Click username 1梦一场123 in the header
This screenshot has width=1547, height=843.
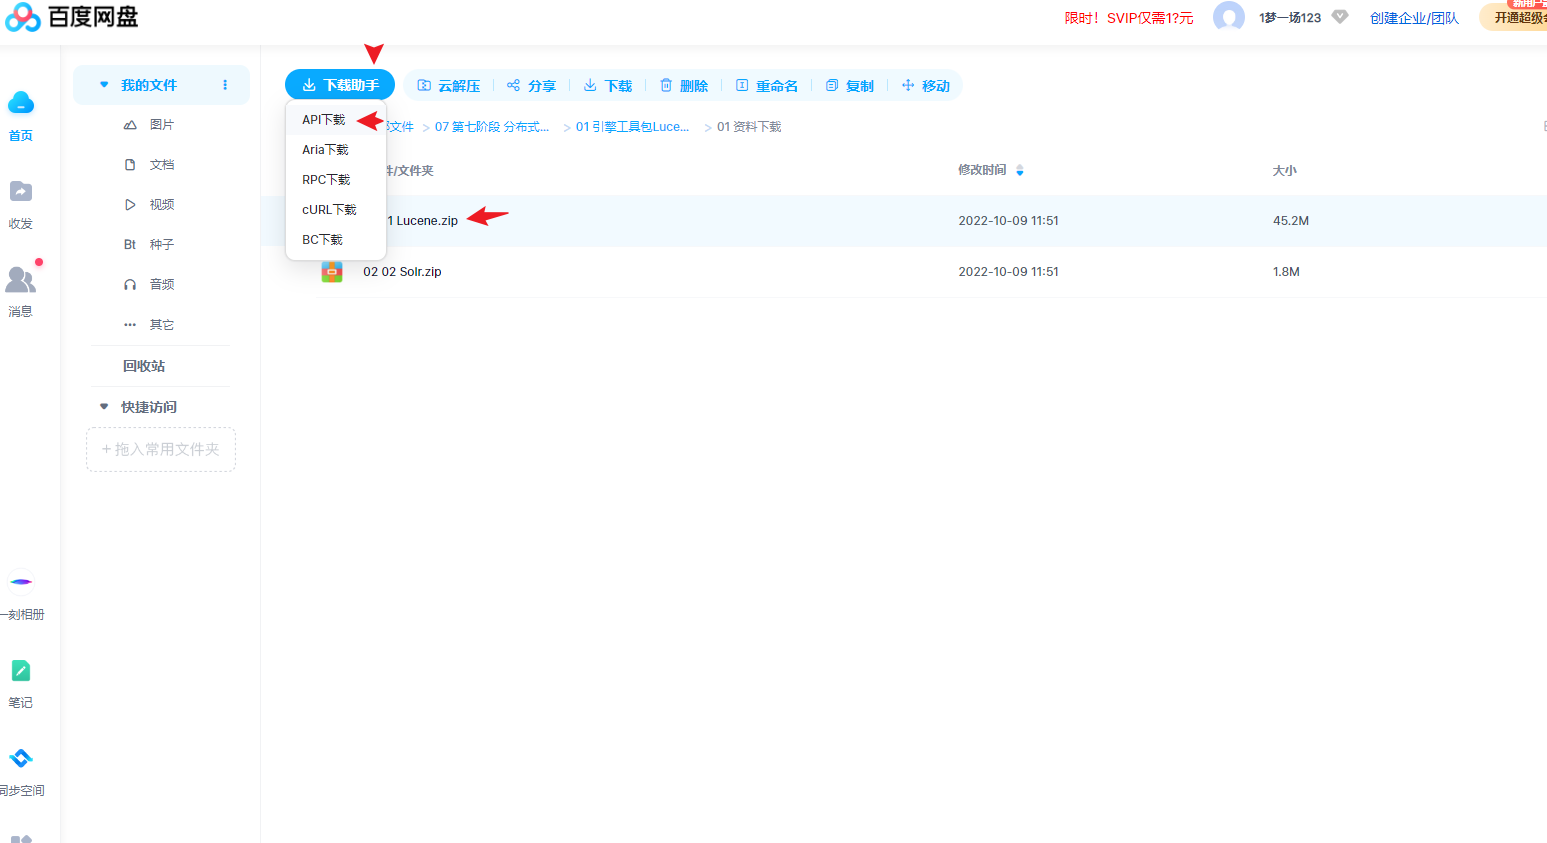click(1290, 18)
